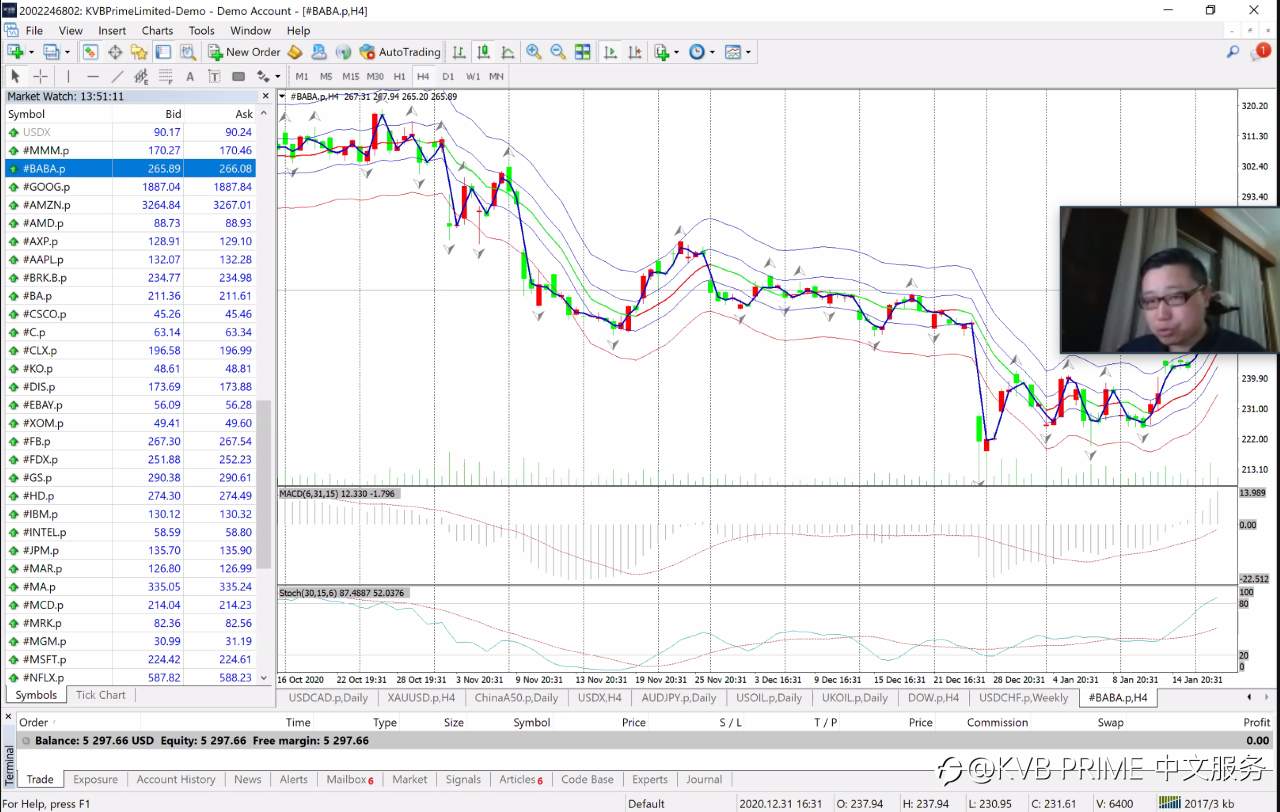Select the W1 timeframe
The width and height of the screenshot is (1280, 812).
point(473,76)
